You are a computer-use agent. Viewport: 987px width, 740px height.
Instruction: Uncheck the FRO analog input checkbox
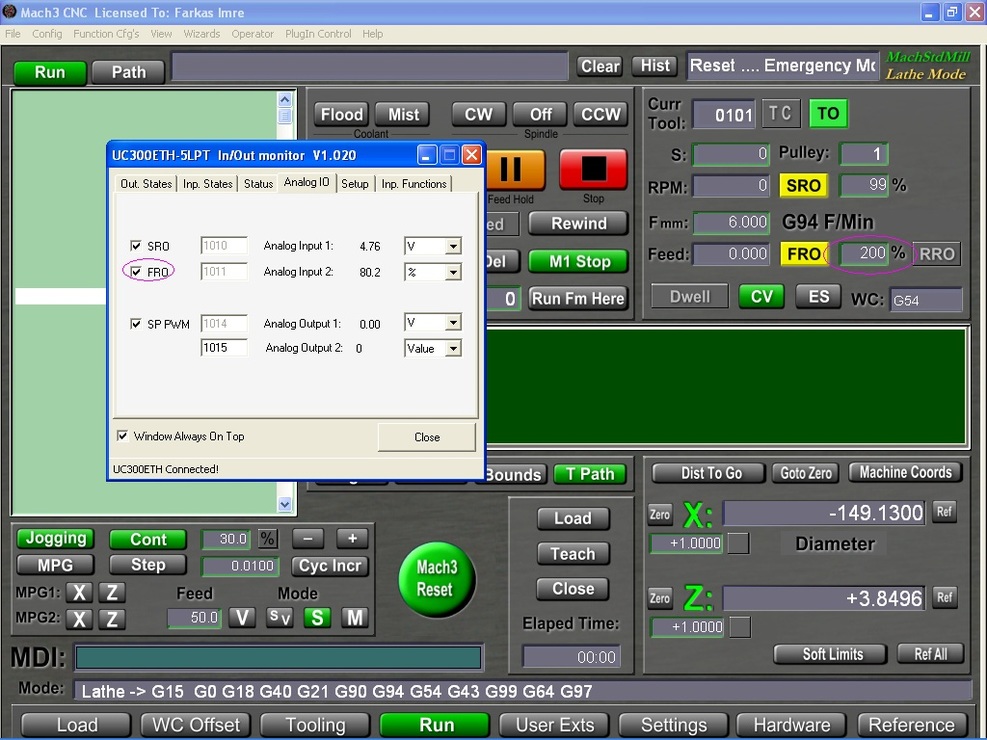tap(135, 272)
